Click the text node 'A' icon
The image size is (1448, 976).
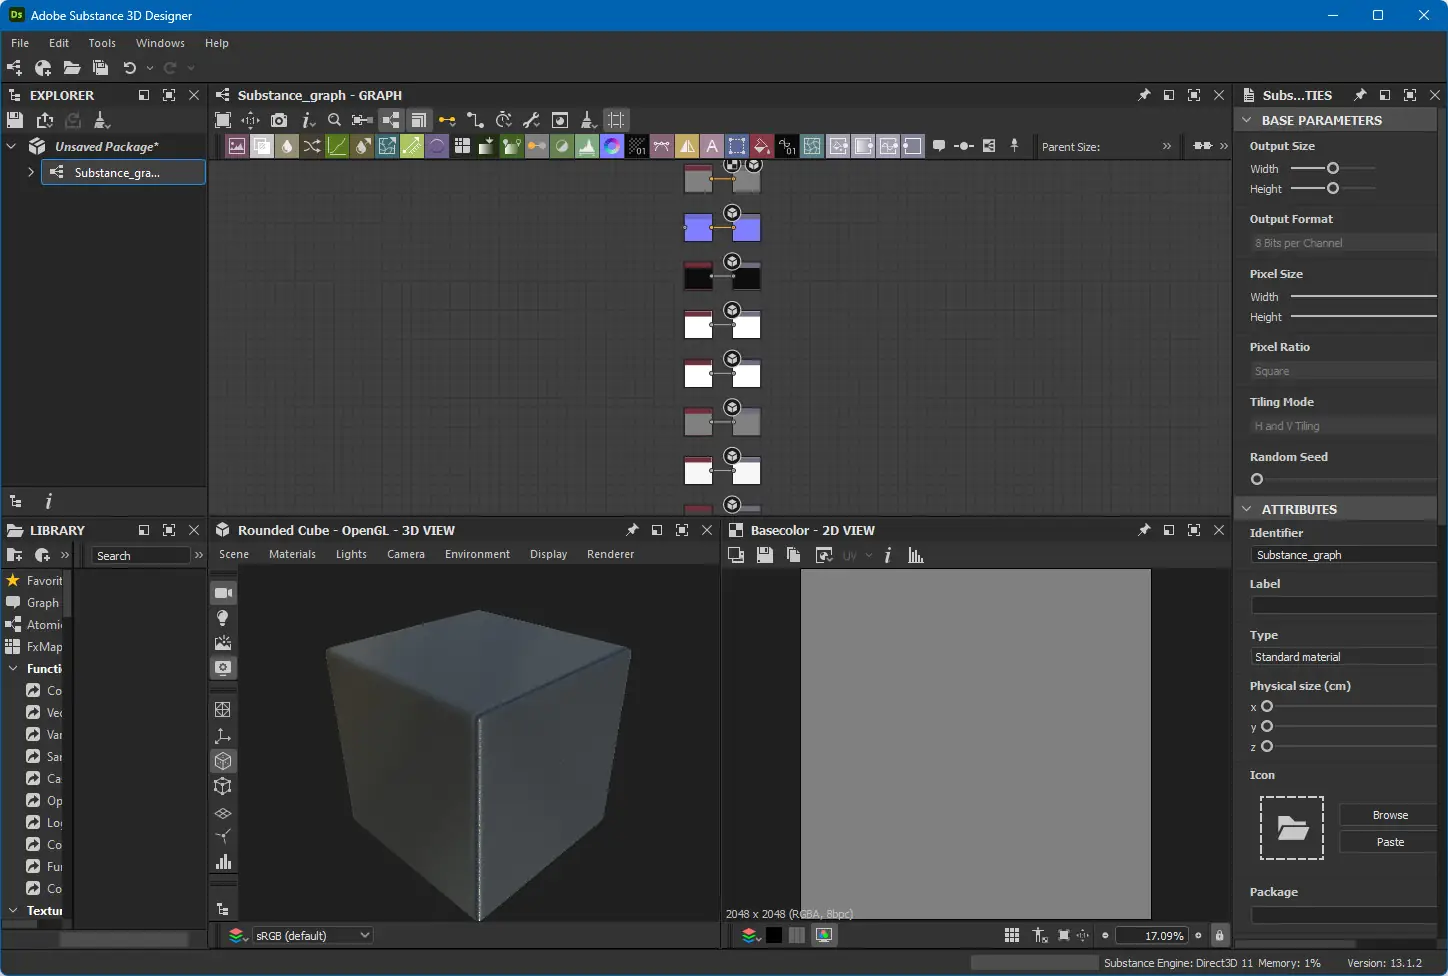(x=712, y=147)
